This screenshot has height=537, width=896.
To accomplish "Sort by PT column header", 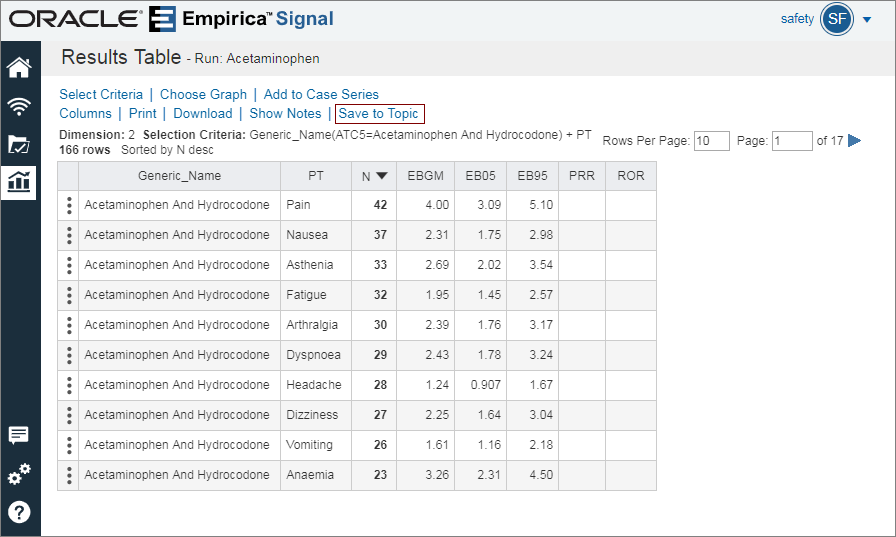I will (316, 176).
